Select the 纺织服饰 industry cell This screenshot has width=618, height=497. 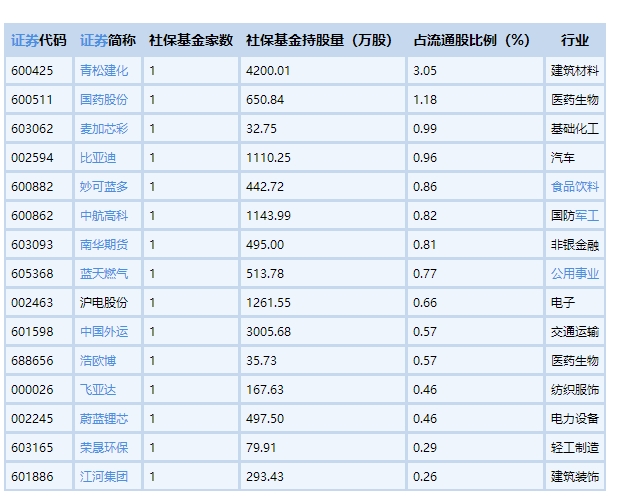click(575, 390)
